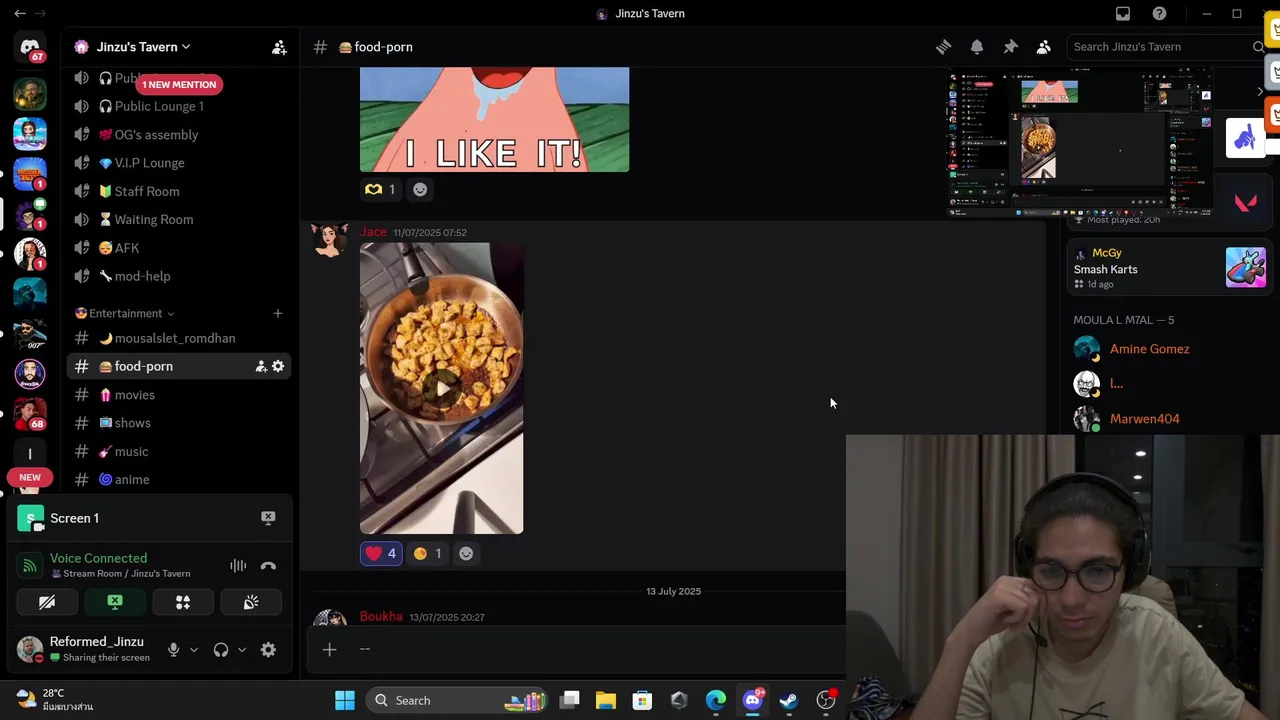The height and width of the screenshot is (720, 1280).
Task: Open edit channel gear on food-porn
Action: [278, 366]
